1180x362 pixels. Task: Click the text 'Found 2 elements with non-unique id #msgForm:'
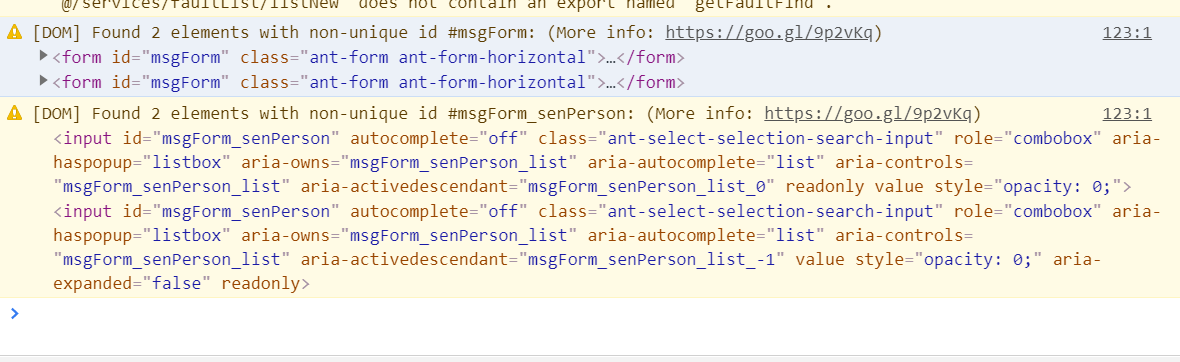[312, 33]
